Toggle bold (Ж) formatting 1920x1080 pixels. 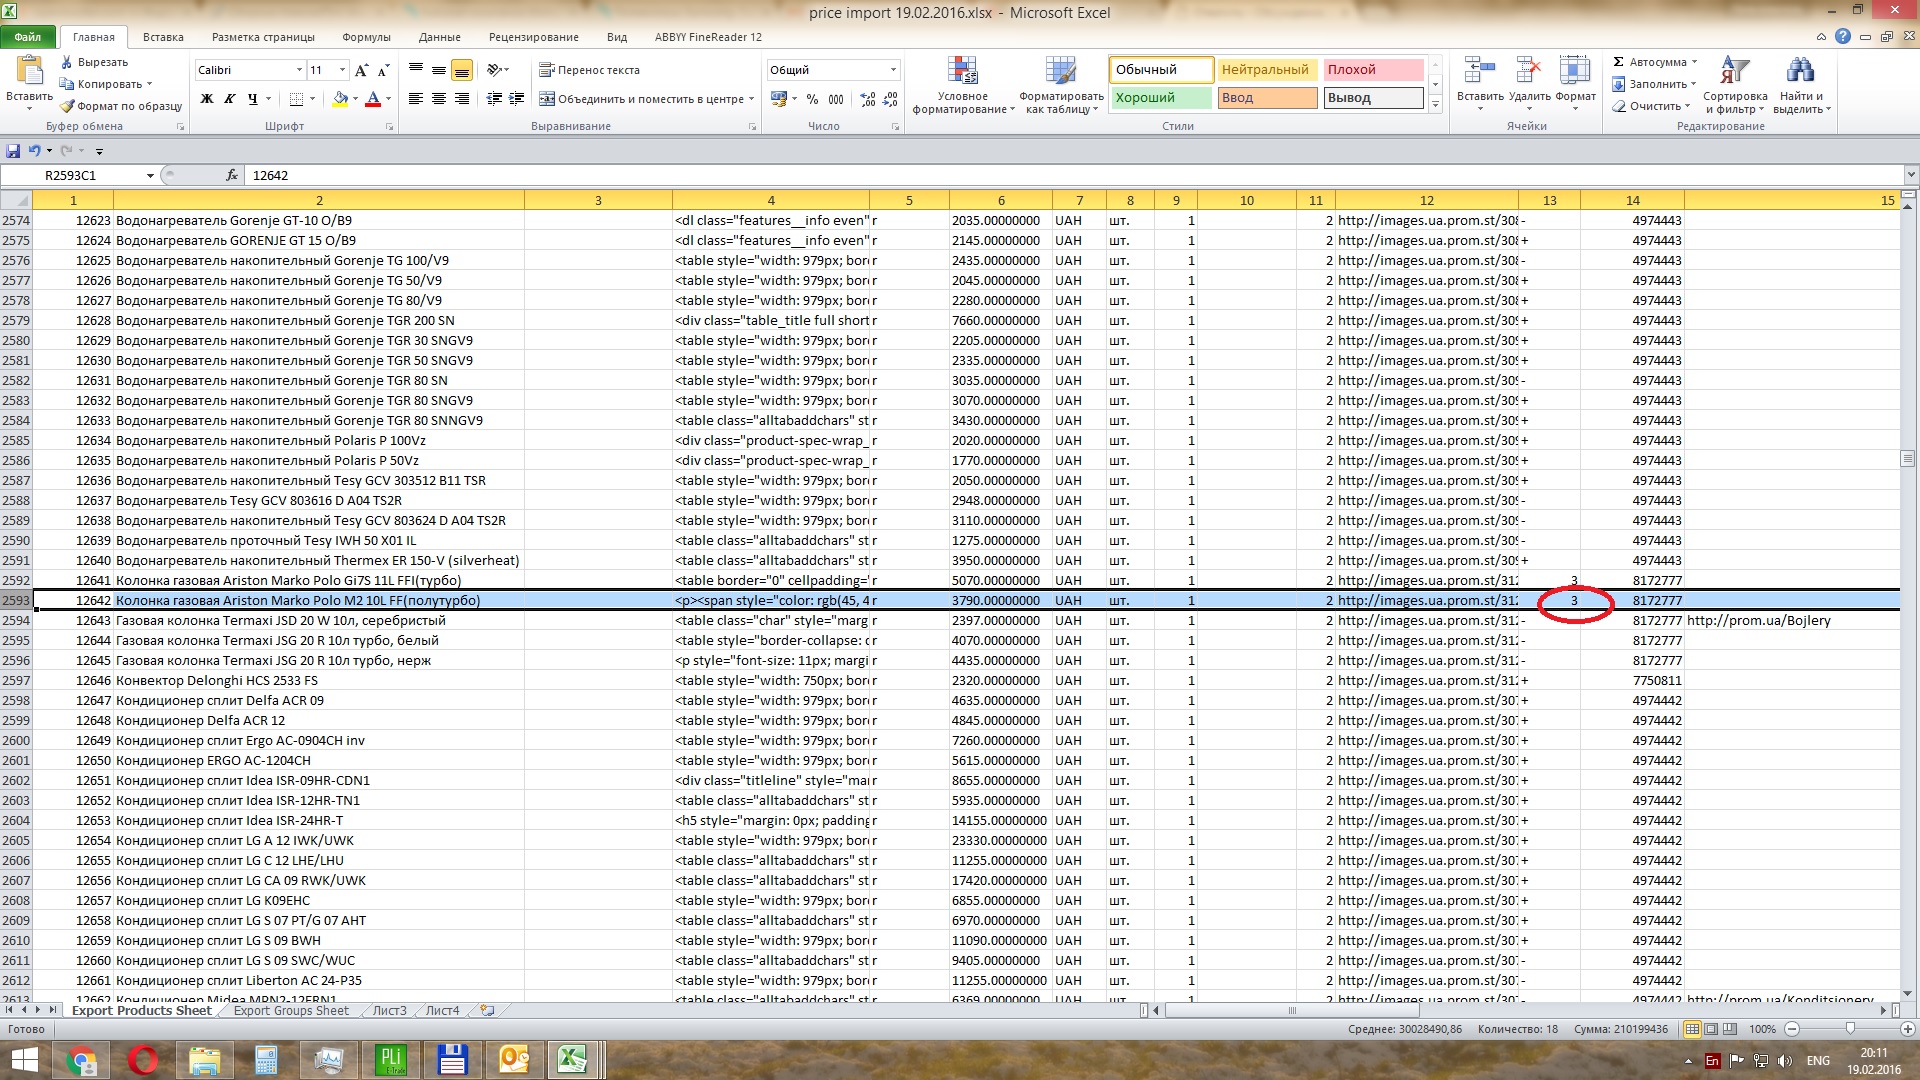(x=207, y=99)
